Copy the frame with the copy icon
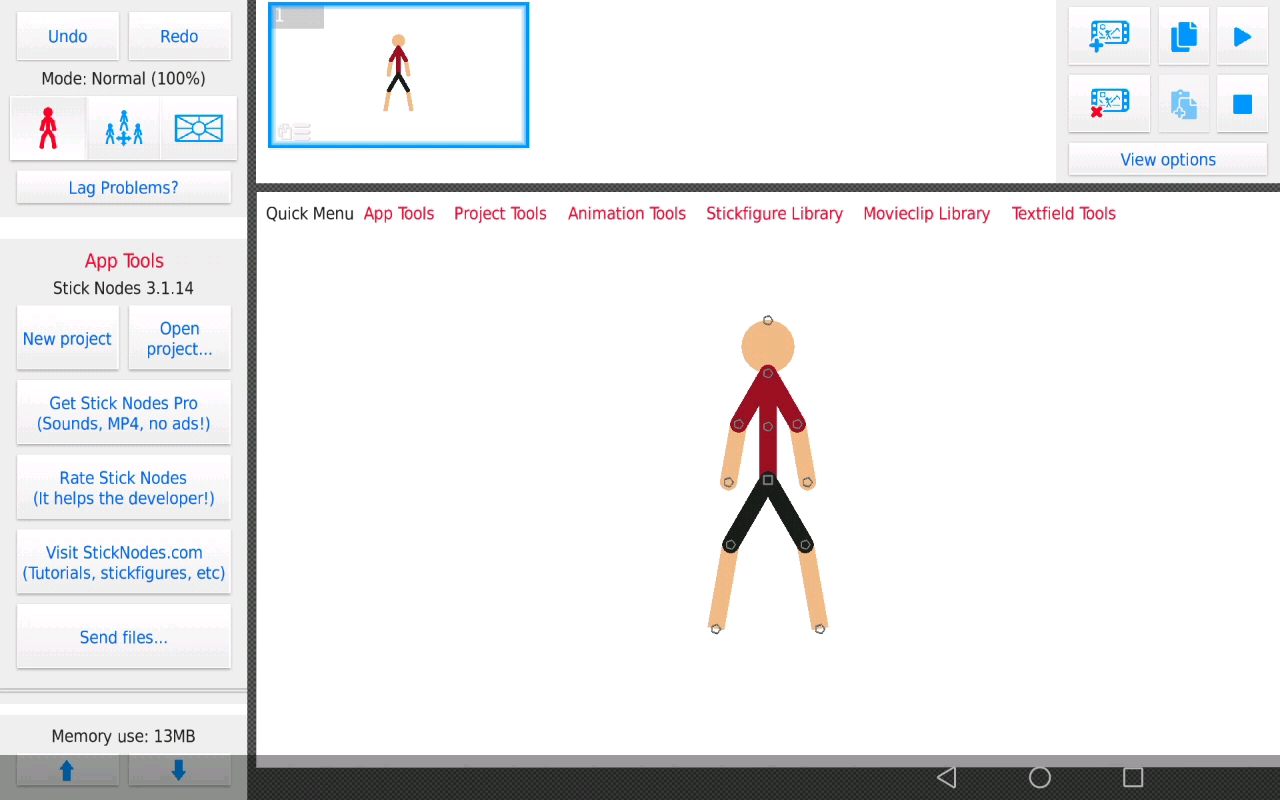 pos(1184,36)
